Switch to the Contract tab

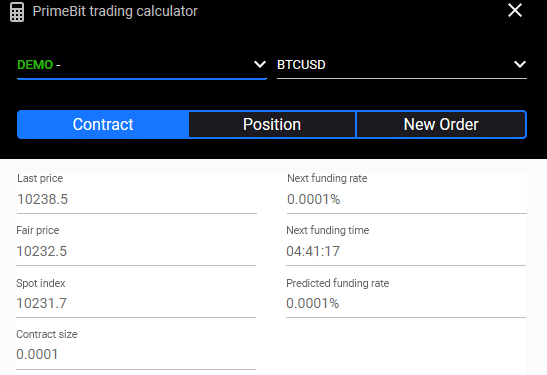(x=103, y=125)
